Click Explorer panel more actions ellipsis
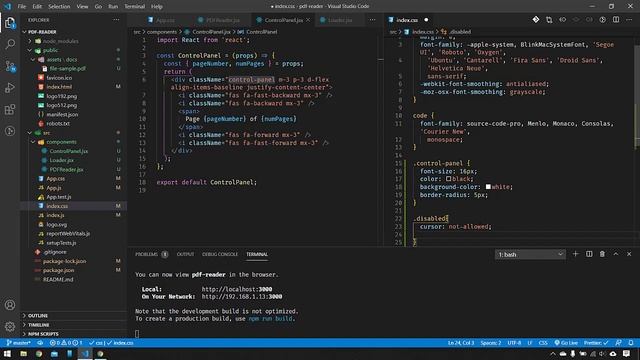 coord(116,20)
